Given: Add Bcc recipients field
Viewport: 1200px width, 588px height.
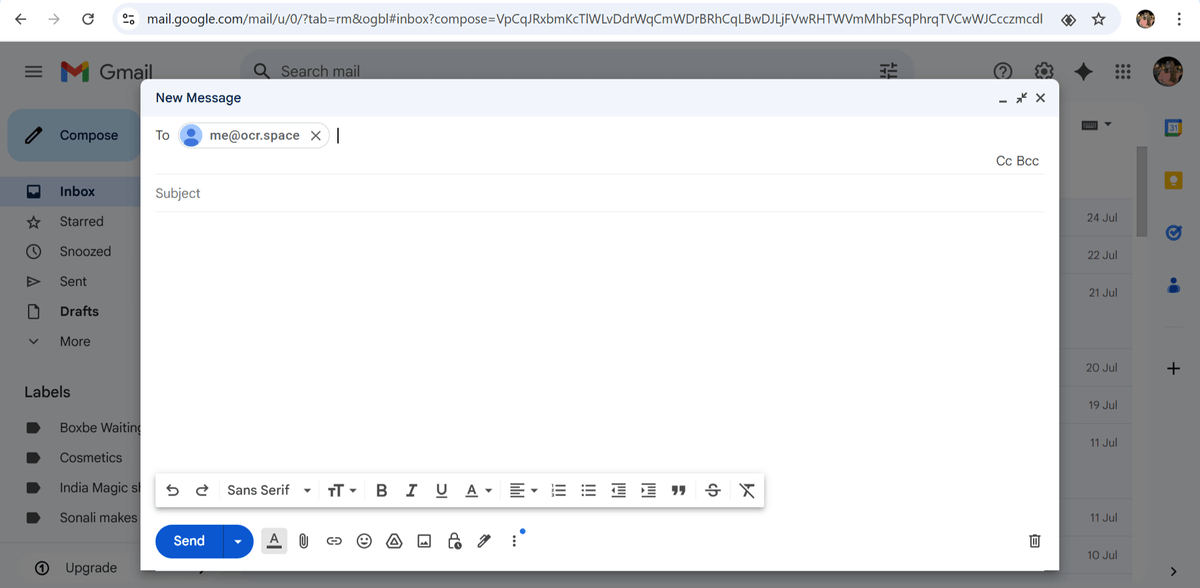Looking at the screenshot, I should tap(1028, 161).
